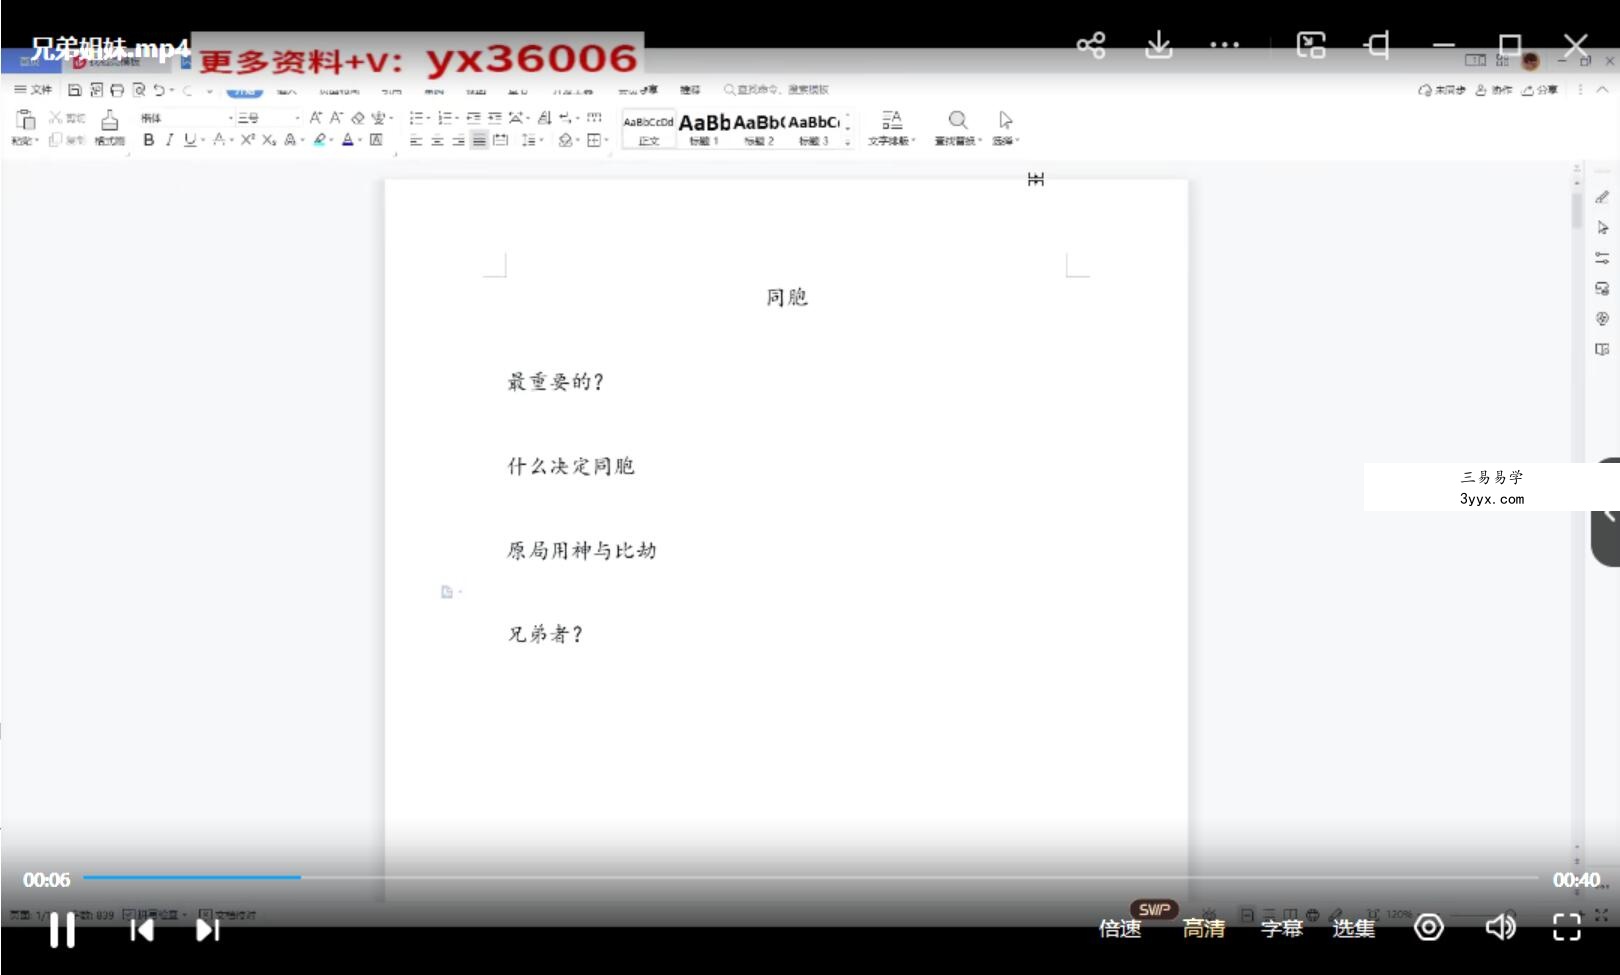Viewport: 1620px width, 975px height.
Task: Click the WPS print preview icon
Action: coord(139,90)
